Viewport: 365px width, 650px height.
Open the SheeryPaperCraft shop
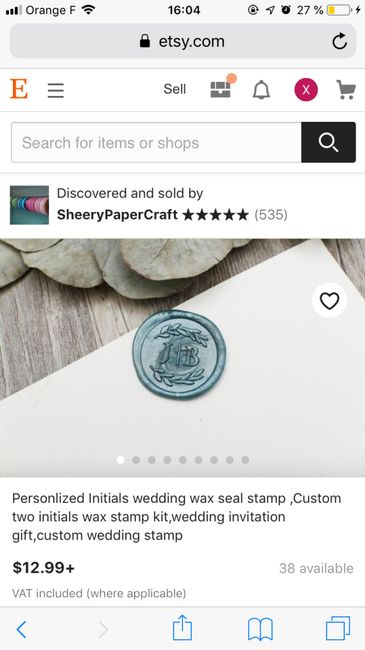pyautogui.click(x=117, y=215)
